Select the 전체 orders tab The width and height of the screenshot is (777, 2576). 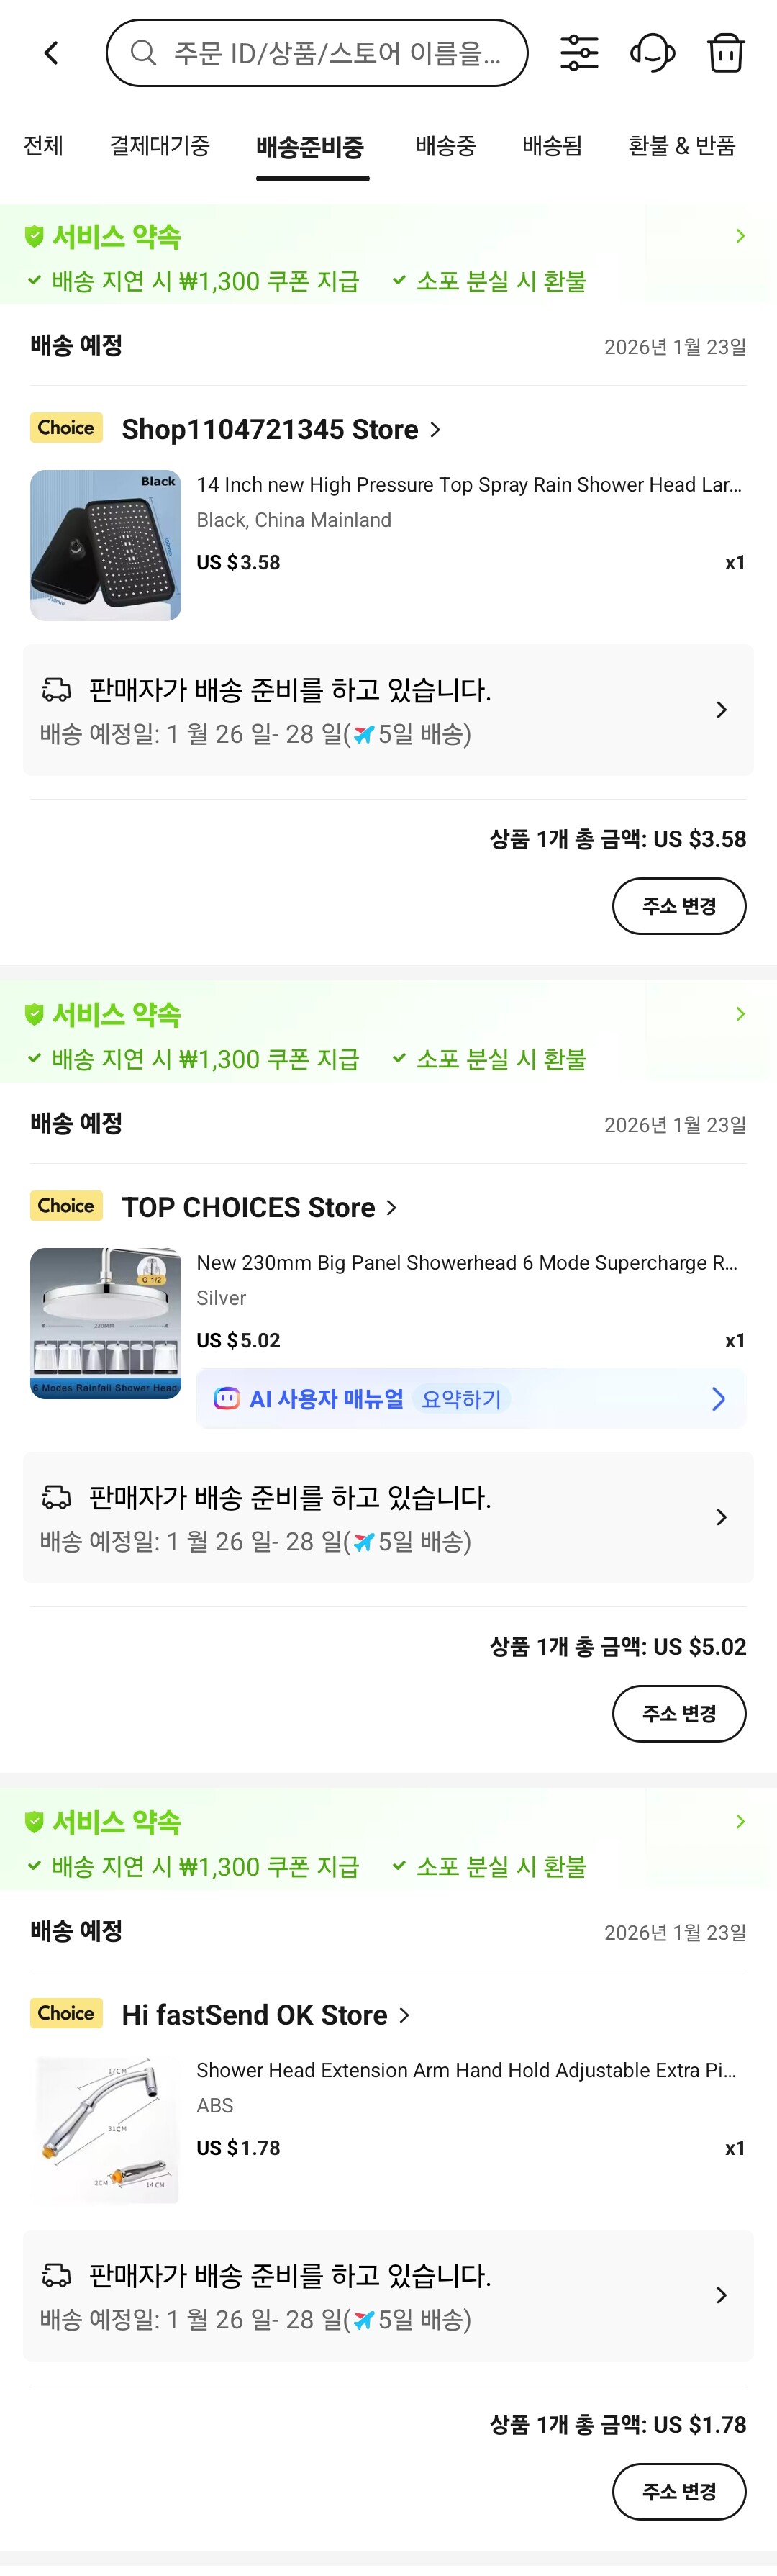[x=43, y=146]
